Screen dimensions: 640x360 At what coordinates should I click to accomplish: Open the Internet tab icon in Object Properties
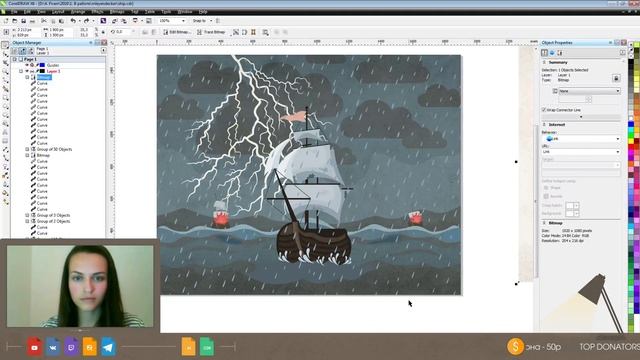coord(552,53)
